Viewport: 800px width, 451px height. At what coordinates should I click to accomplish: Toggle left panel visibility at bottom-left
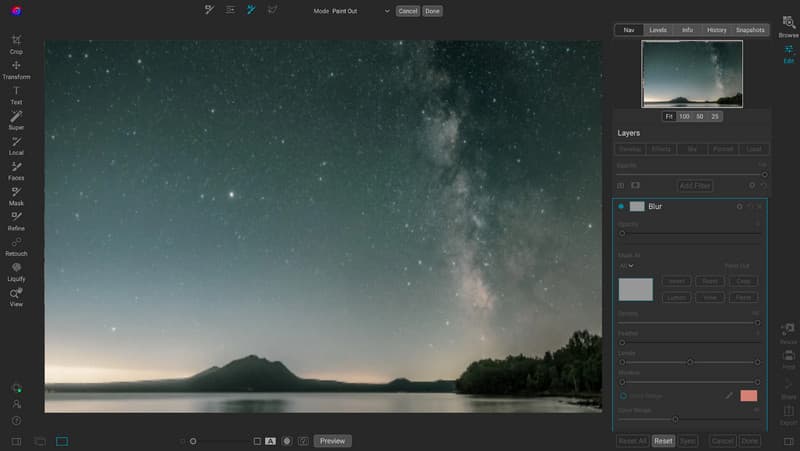(16, 441)
